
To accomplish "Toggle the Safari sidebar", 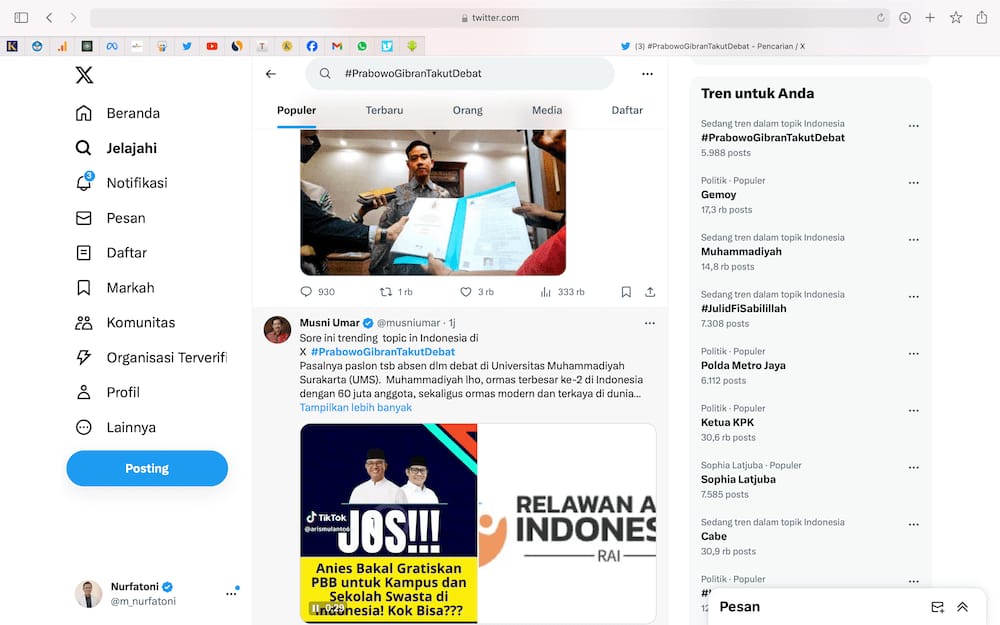I will point(21,18).
